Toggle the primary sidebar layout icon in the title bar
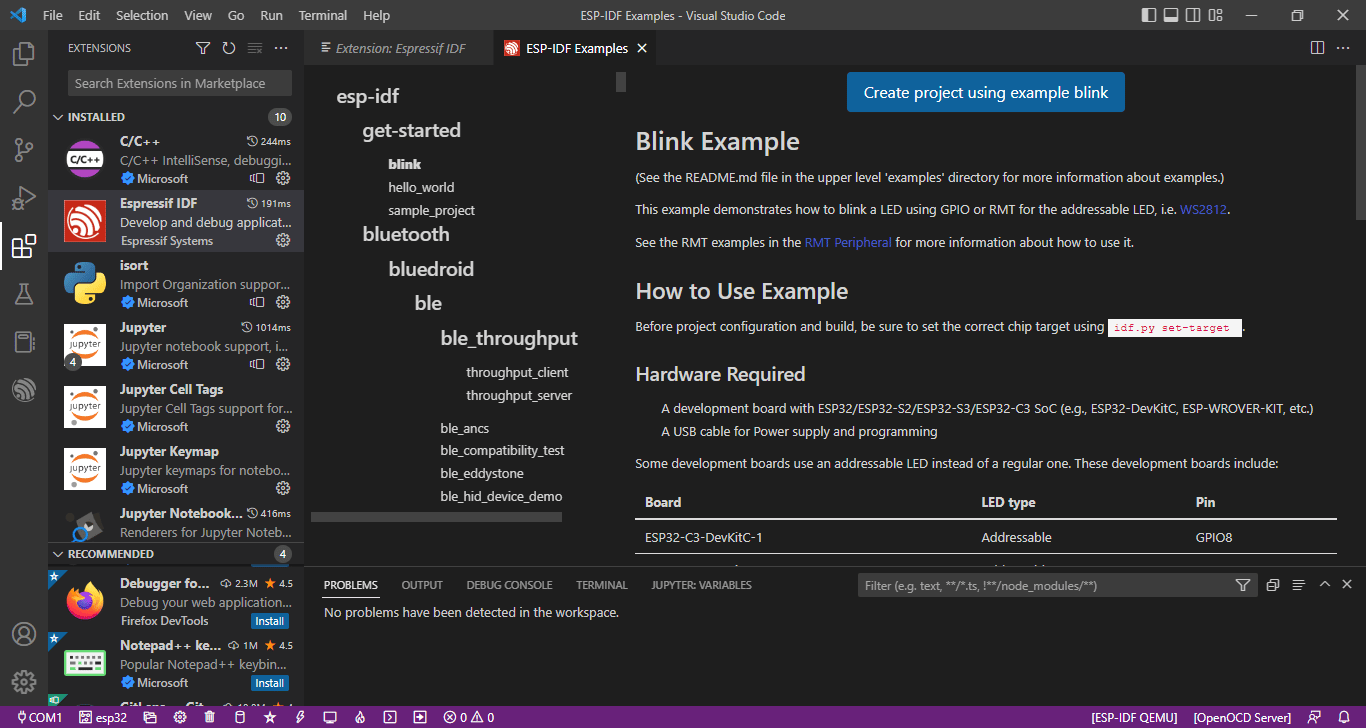Screen dimensions: 1366x728 (x=1149, y=15)
